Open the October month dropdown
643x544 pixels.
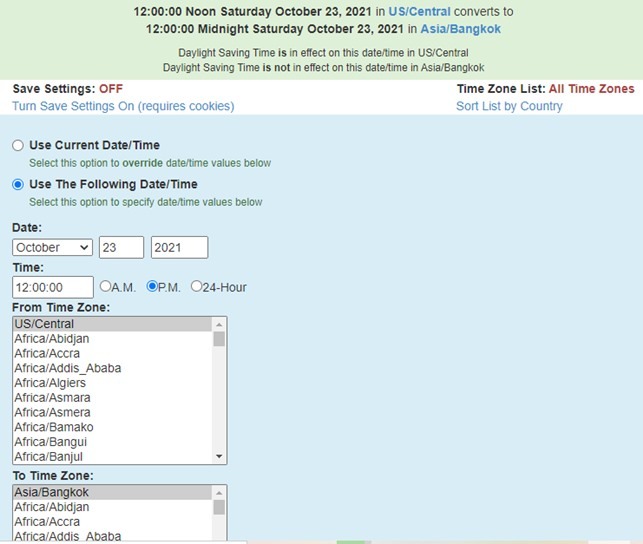[x=52, y=248]
